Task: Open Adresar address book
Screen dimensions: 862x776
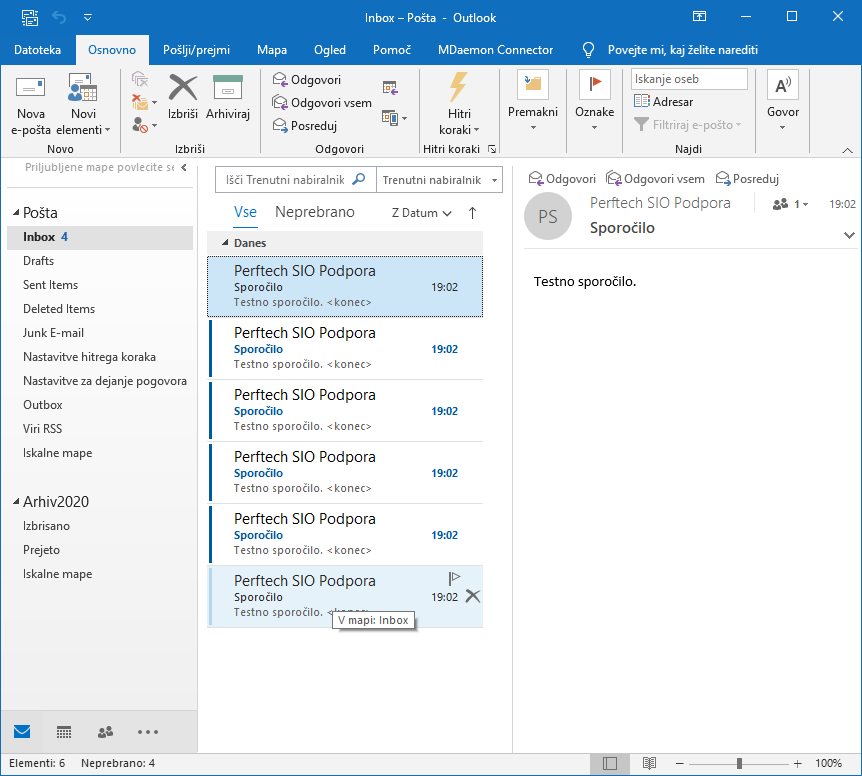Action: tap(664, 102)
